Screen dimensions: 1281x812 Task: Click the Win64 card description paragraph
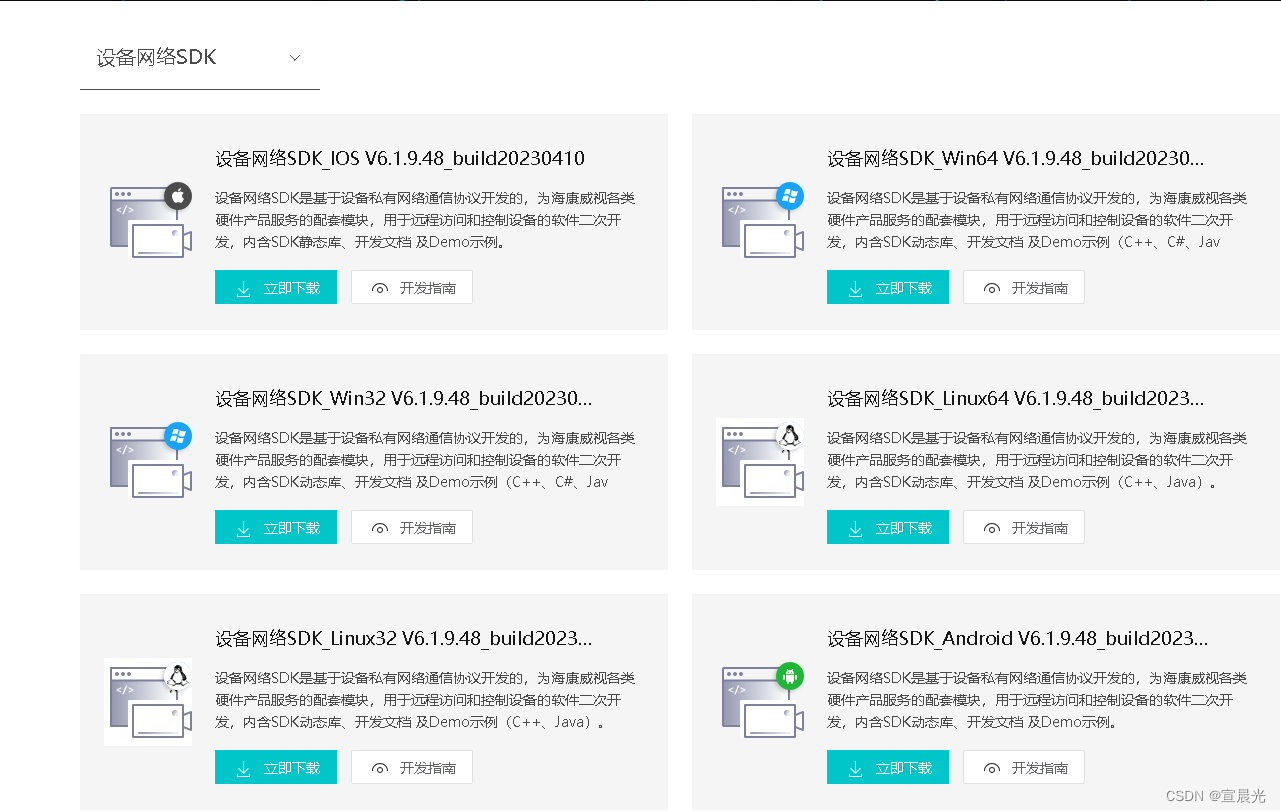(x=1037, y=220)
